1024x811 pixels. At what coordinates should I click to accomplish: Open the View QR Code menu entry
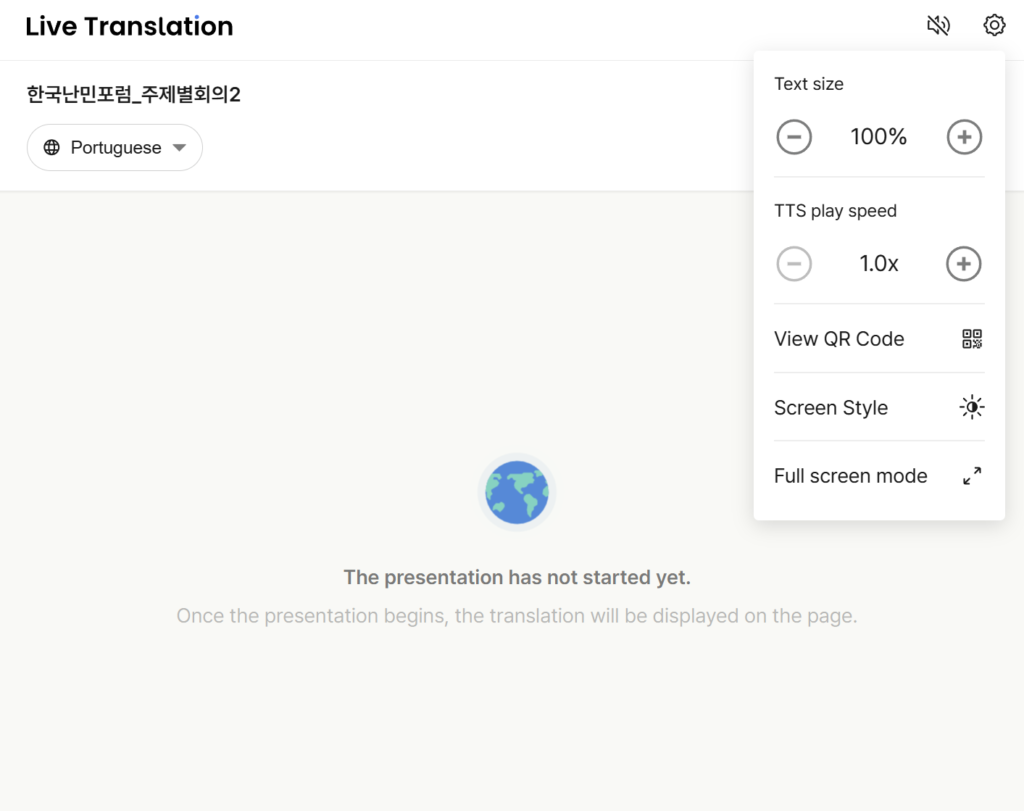click(839, 339)
